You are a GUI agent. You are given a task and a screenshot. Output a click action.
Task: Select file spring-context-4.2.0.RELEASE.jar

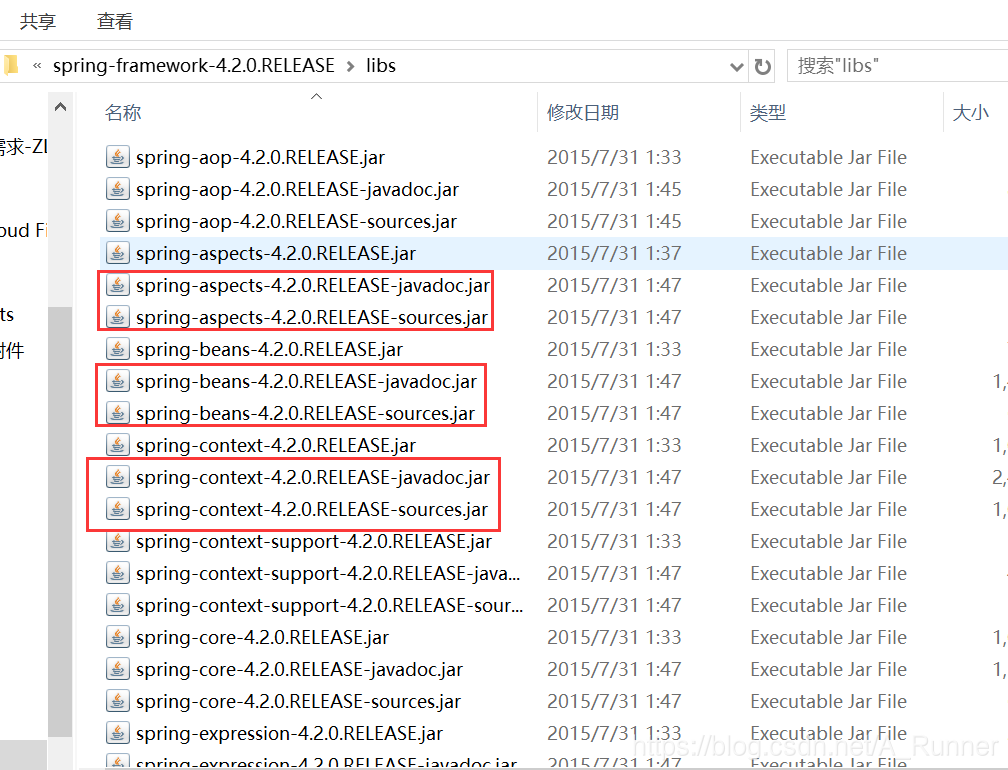pos(276,445)
